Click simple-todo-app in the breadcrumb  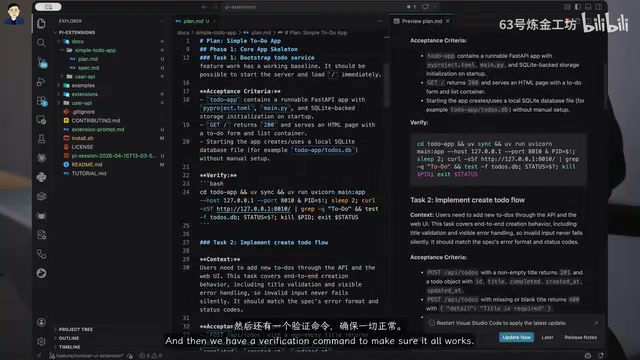pos(216,33)
